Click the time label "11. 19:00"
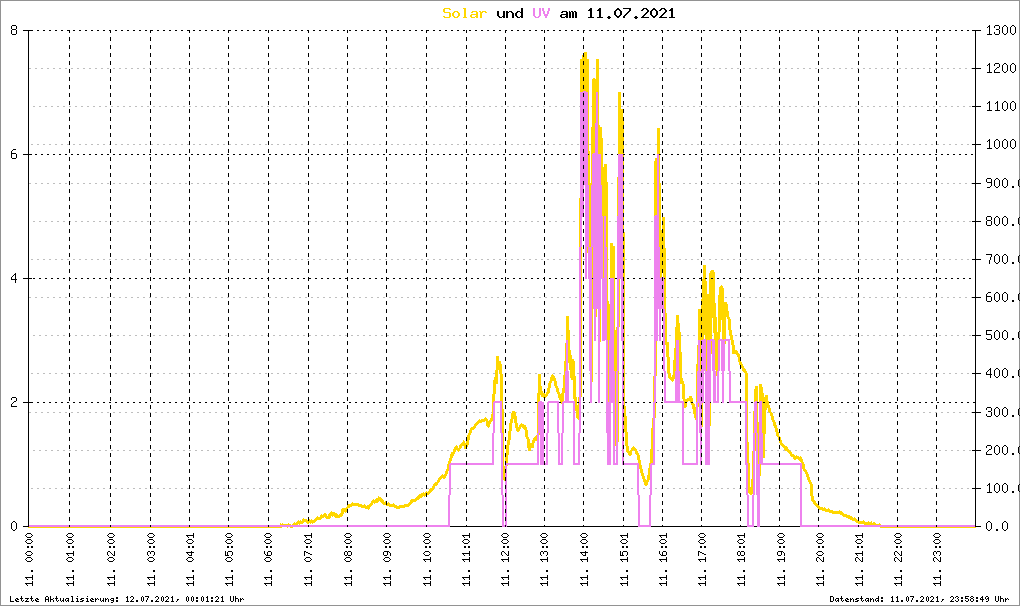 tap(781, 559)
